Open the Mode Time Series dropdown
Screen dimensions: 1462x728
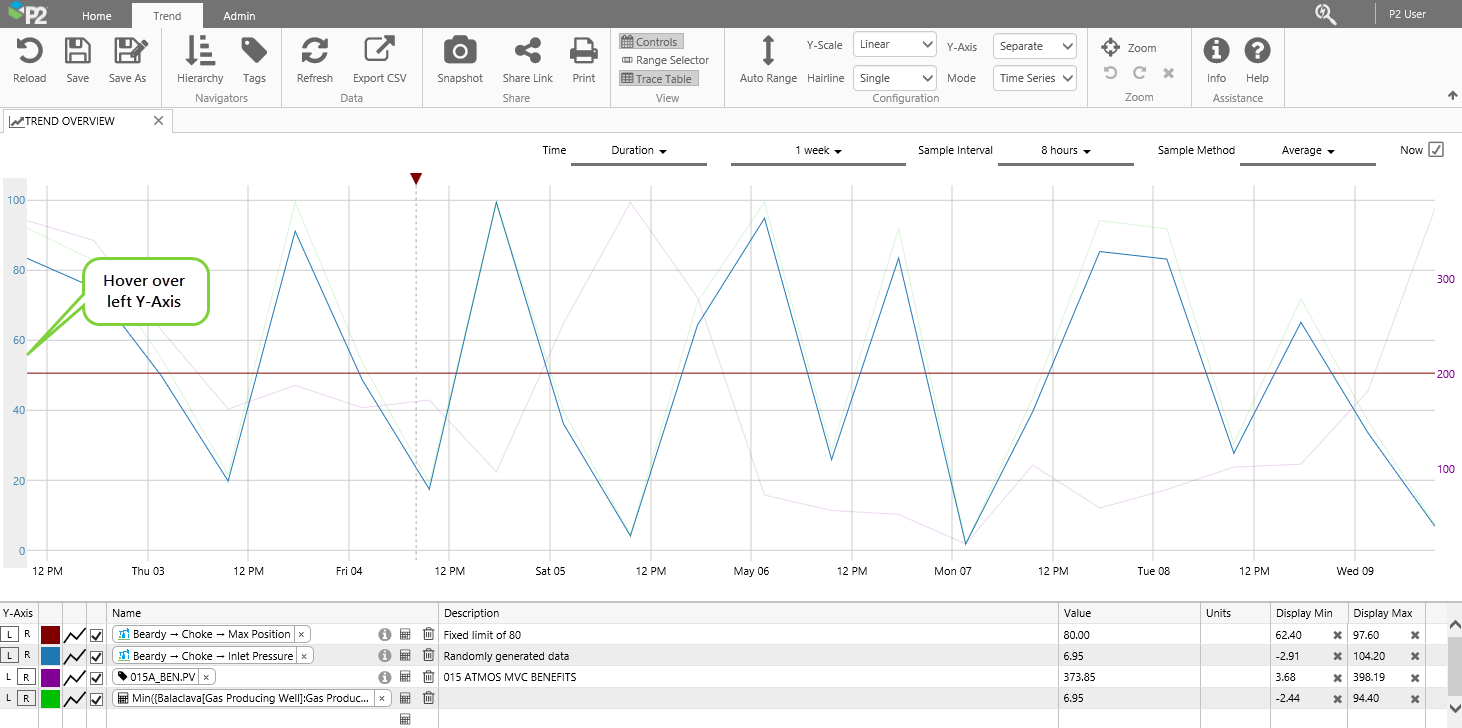tap(1035, 78)
